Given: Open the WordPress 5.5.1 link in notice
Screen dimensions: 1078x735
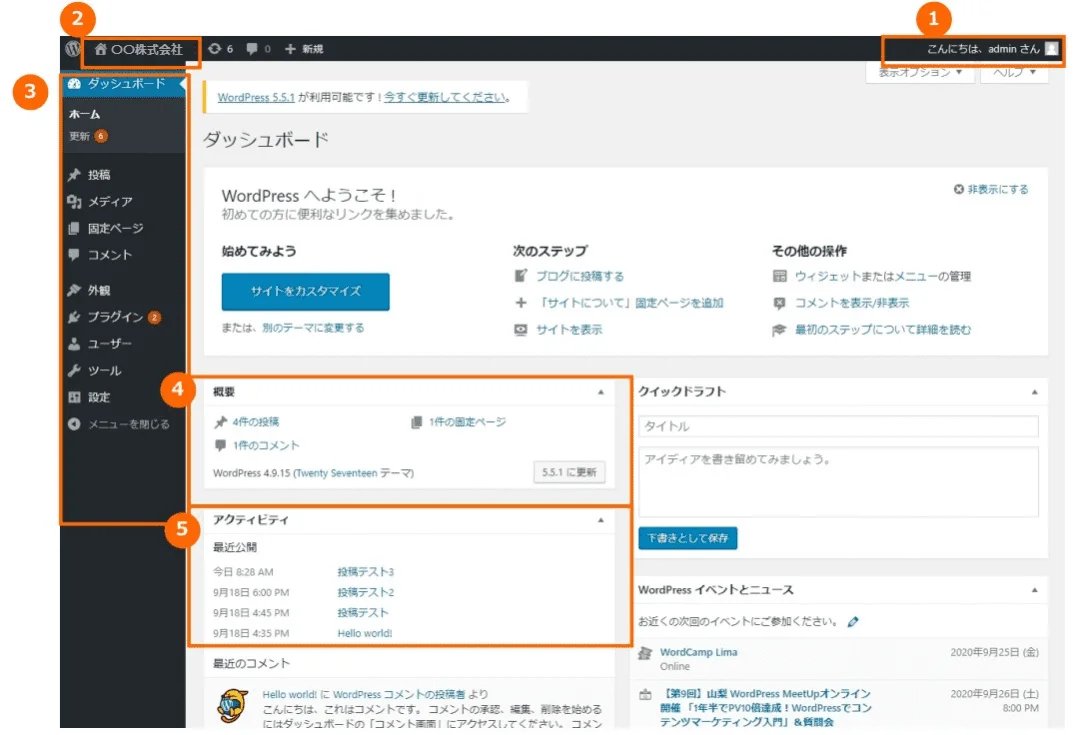Looking at the screenshot, I should coord(256,97).
